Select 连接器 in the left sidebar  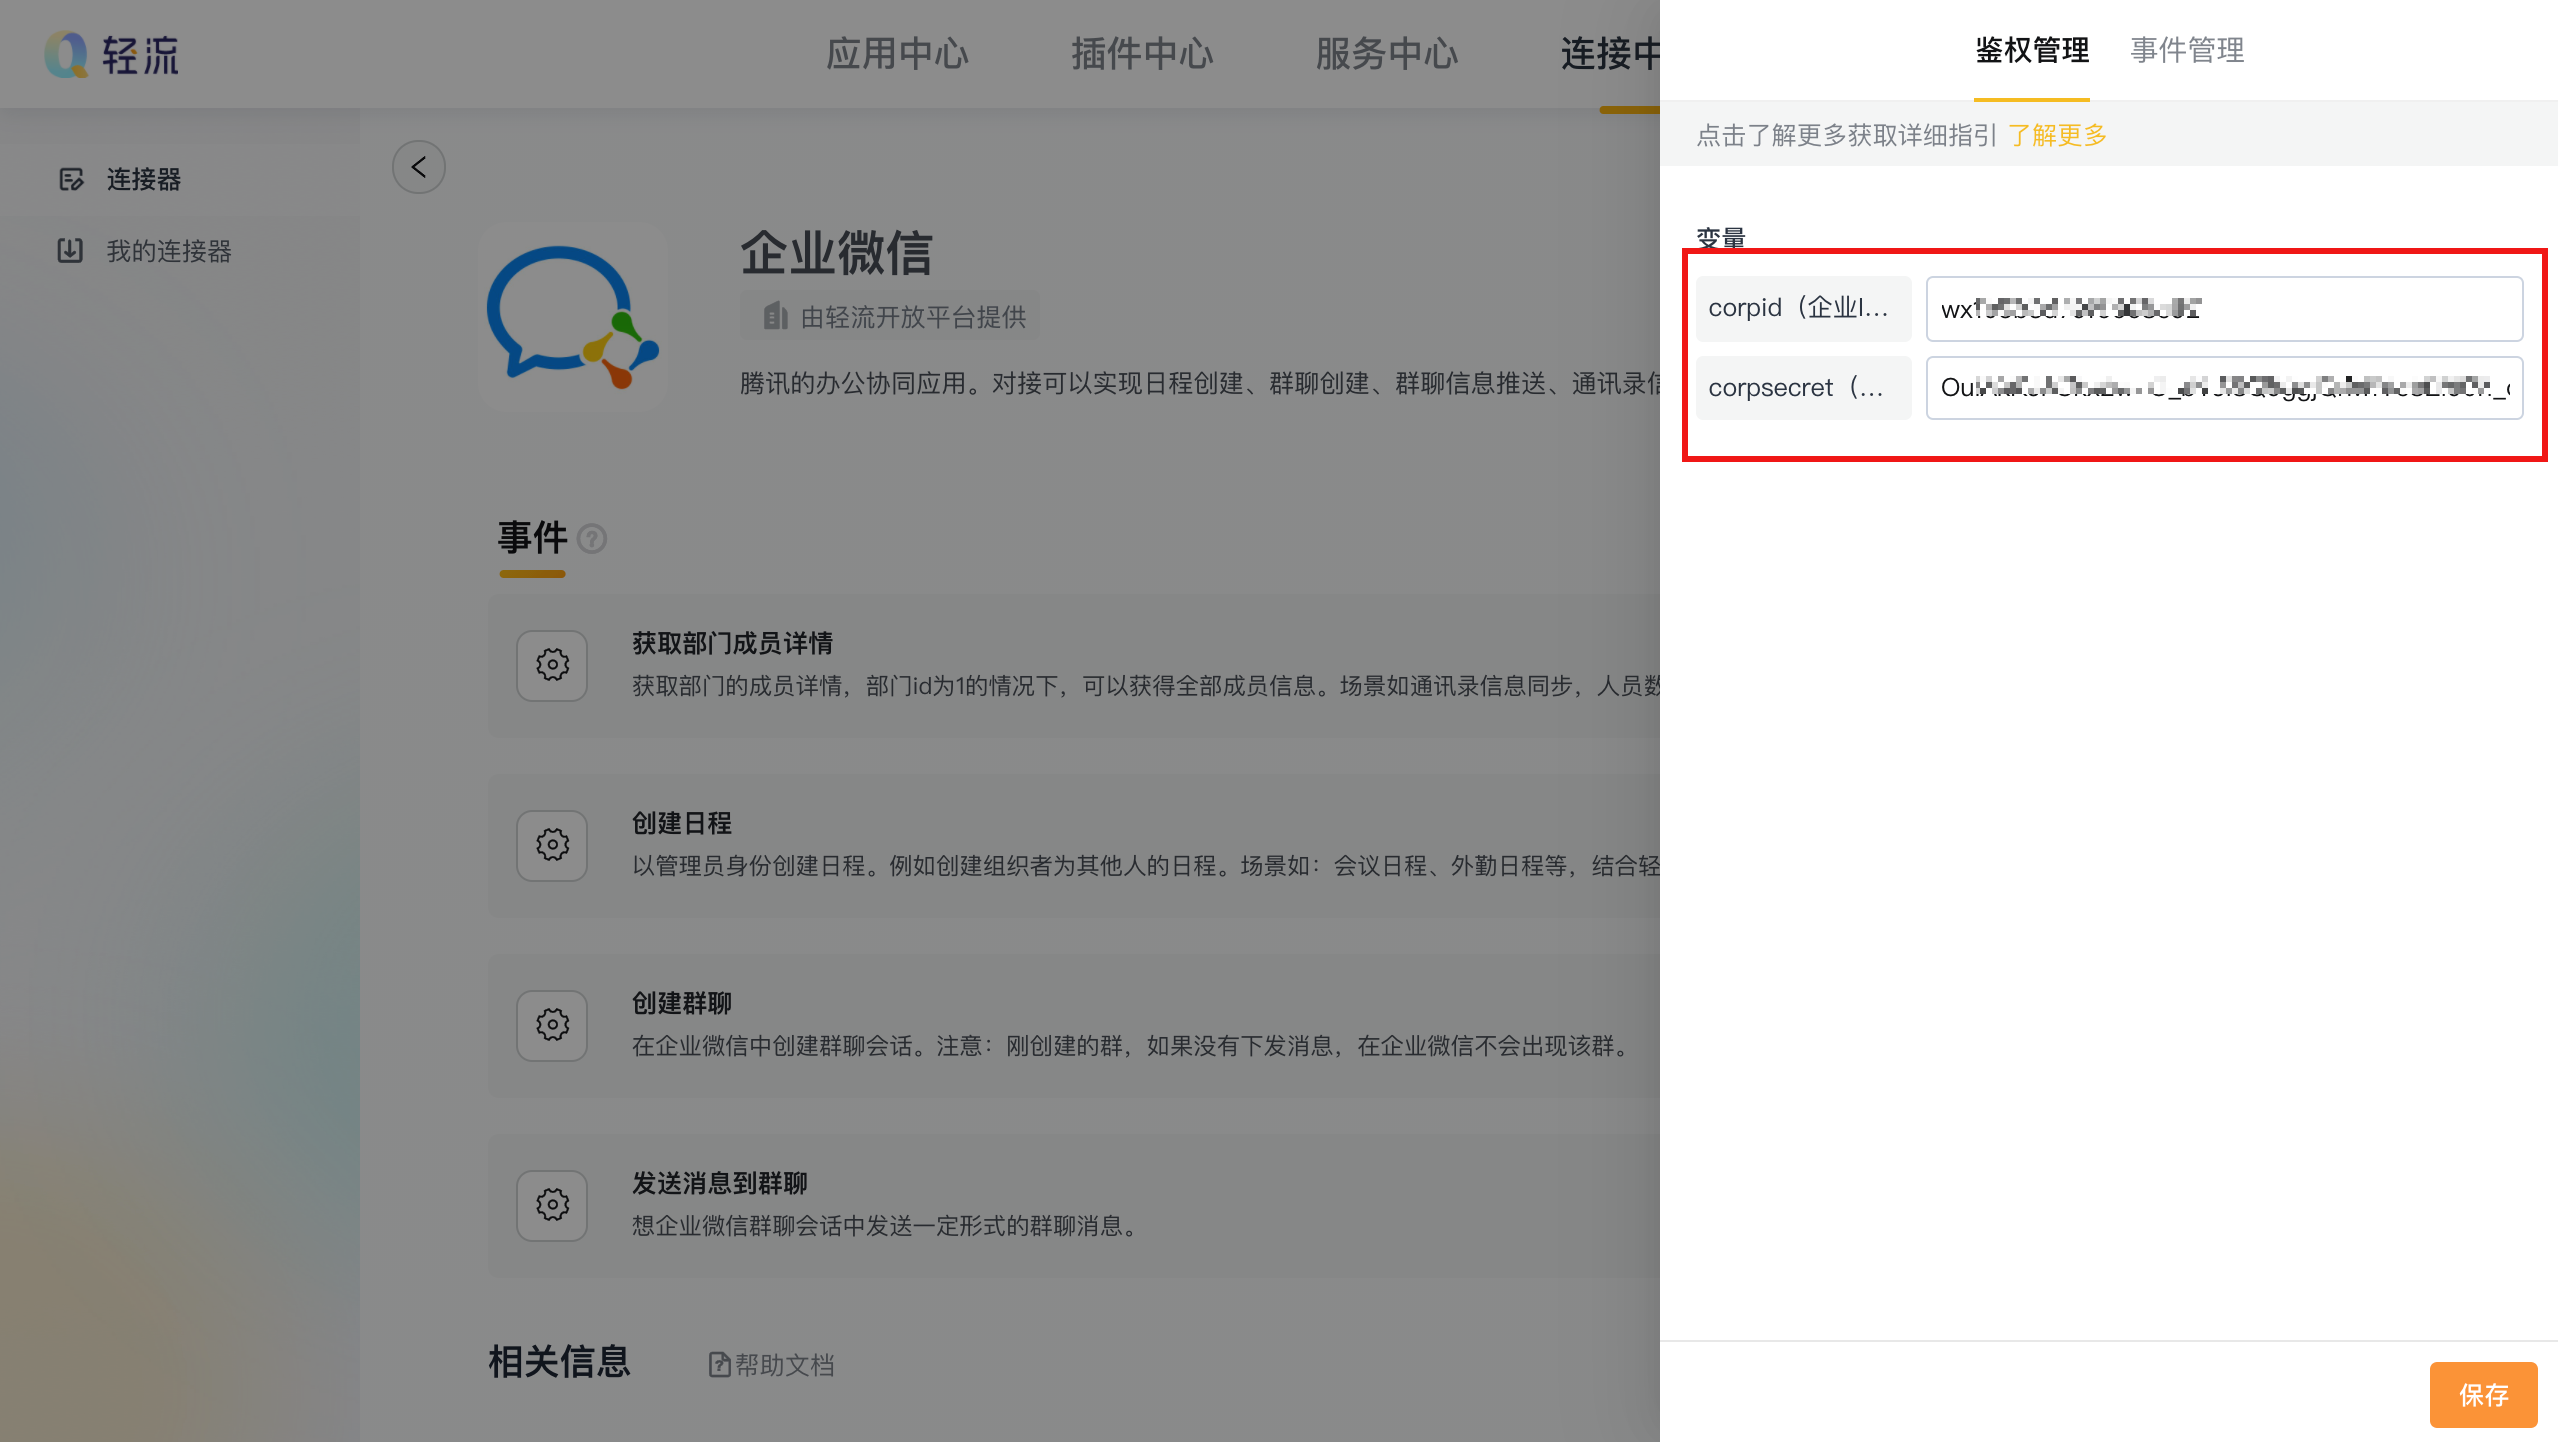pos(144,179)
